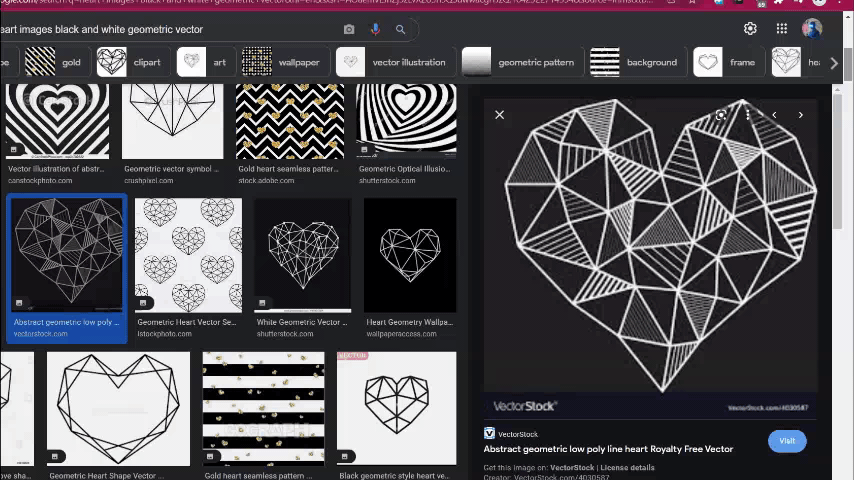Click product badge on Geometric Heart Shape Vector

click(x=55, y=457)
